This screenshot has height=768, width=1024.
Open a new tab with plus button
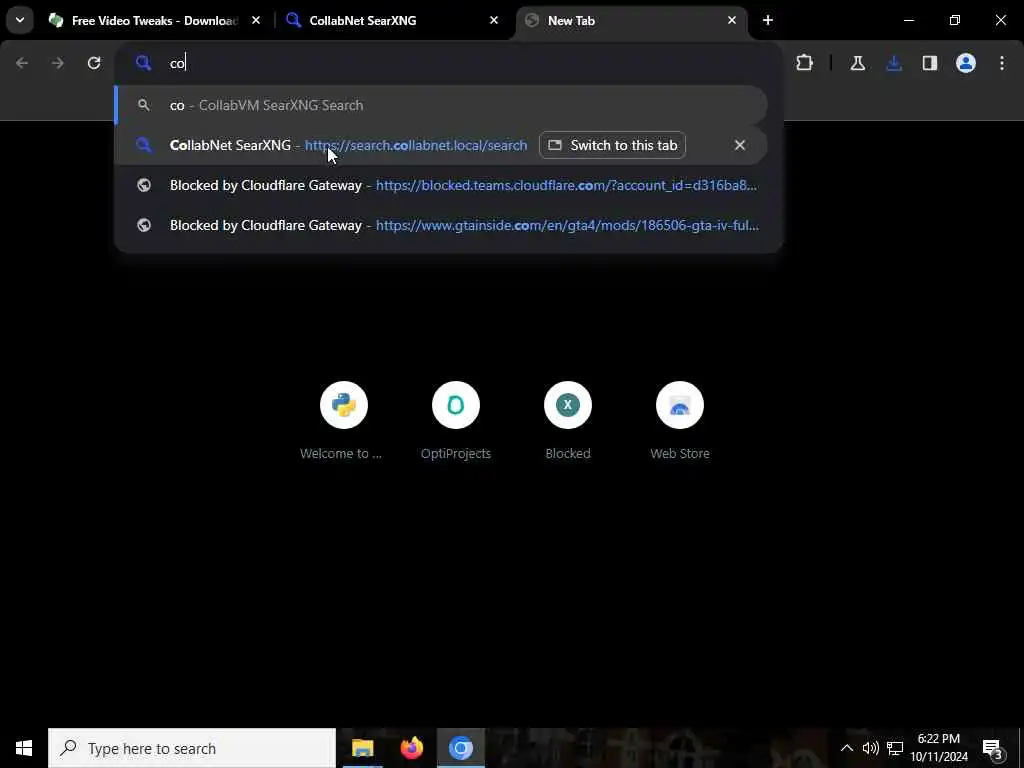[768, 21]
